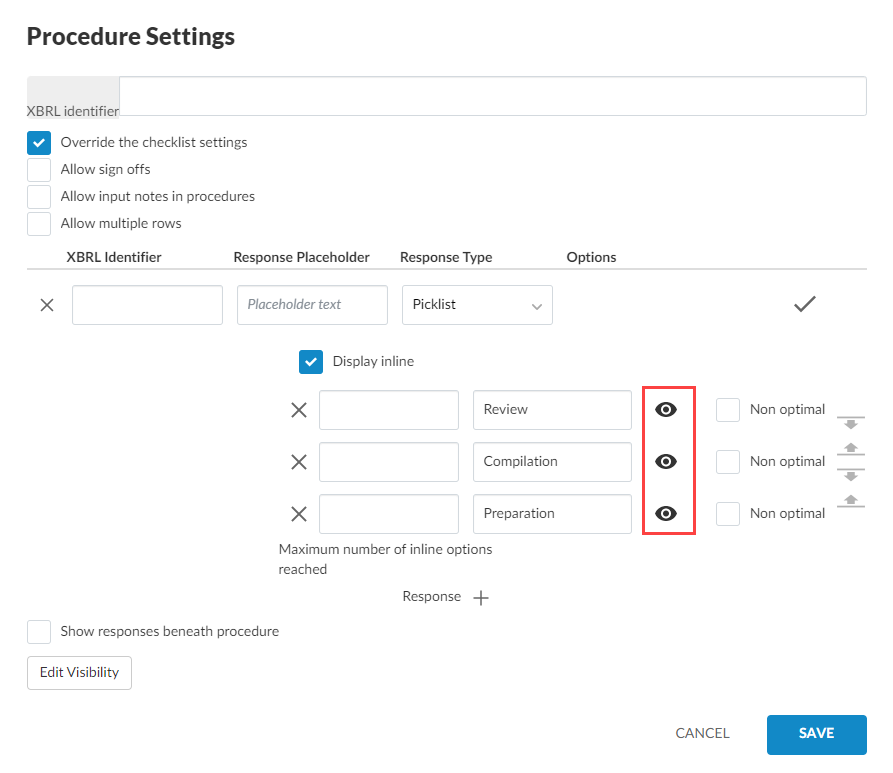
Task: Enable Allow sign offs
Action: click(39, 170)
